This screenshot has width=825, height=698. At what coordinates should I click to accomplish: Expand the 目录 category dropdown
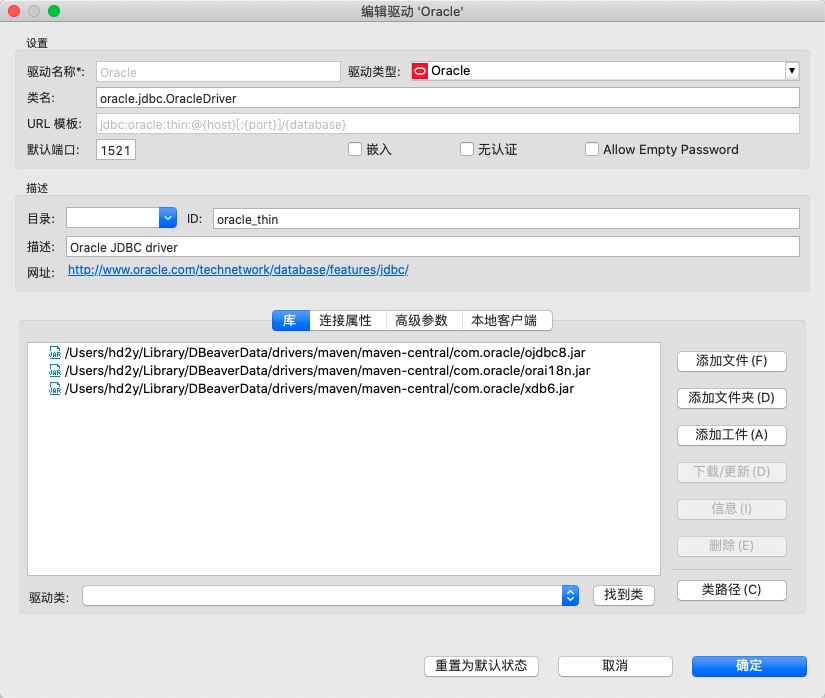coord(167,218)
